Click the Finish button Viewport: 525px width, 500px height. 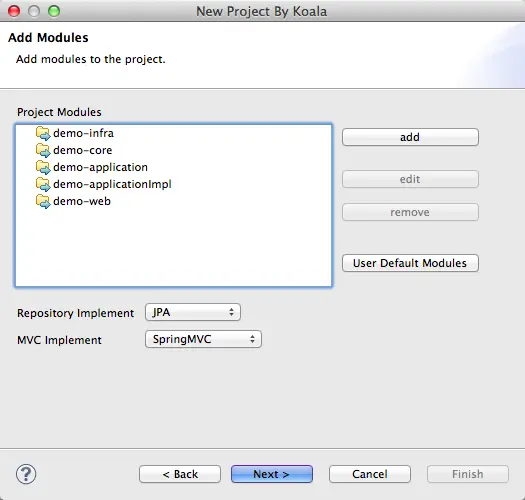[x=468, y=474]
